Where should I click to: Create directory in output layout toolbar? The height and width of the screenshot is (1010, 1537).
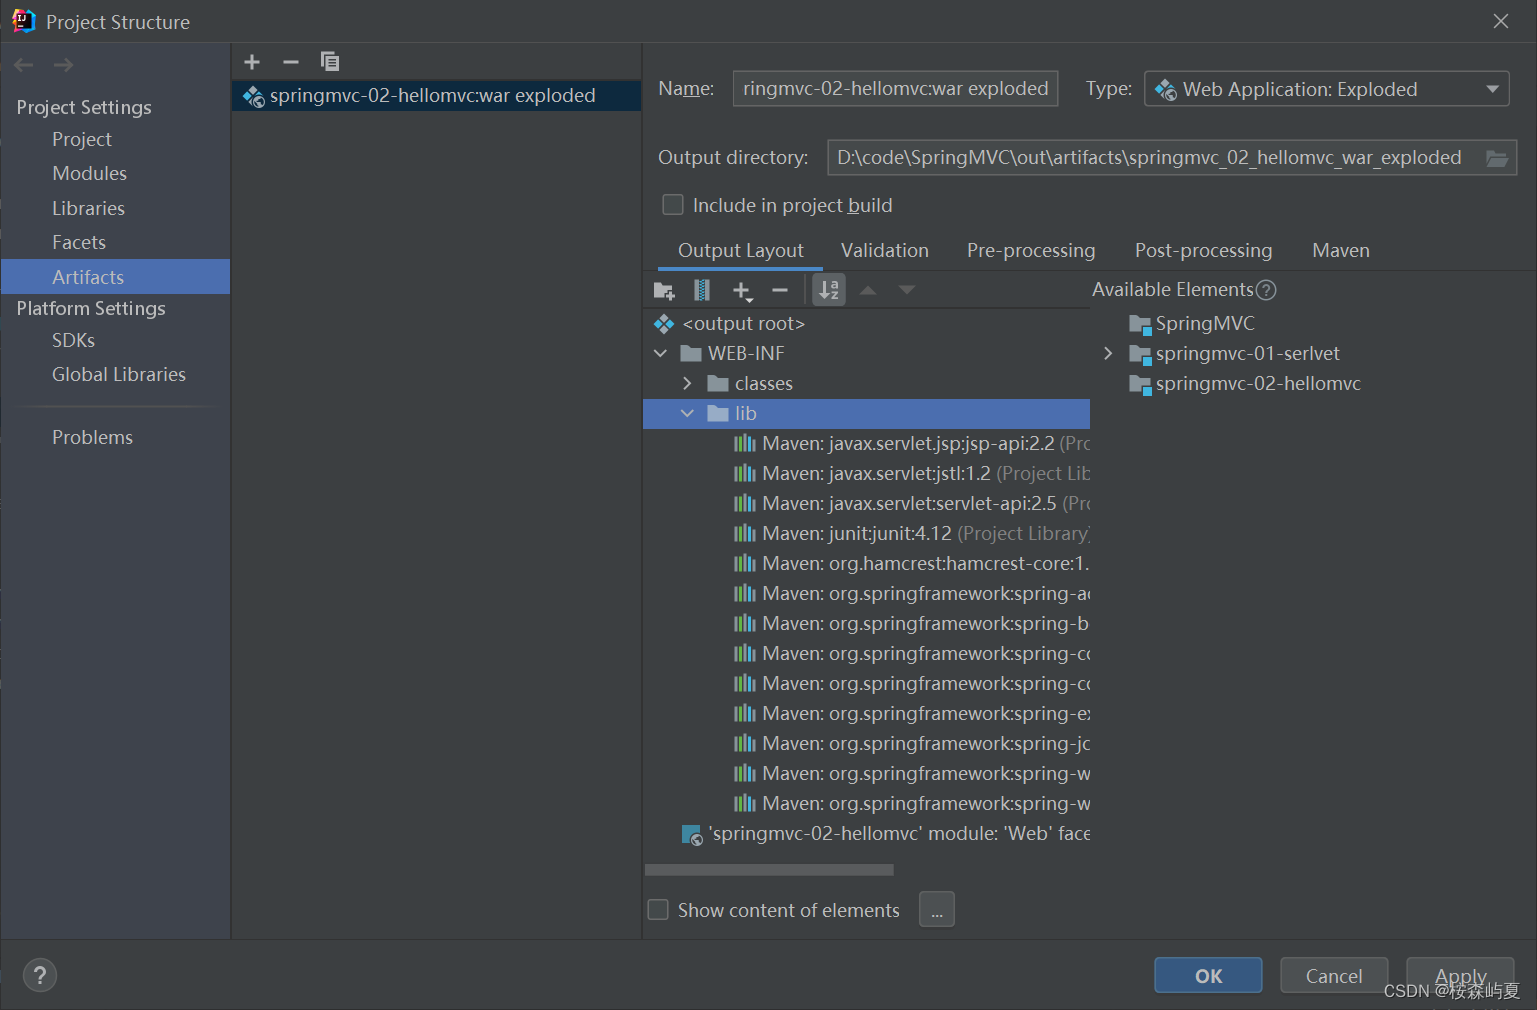(664, 291)
